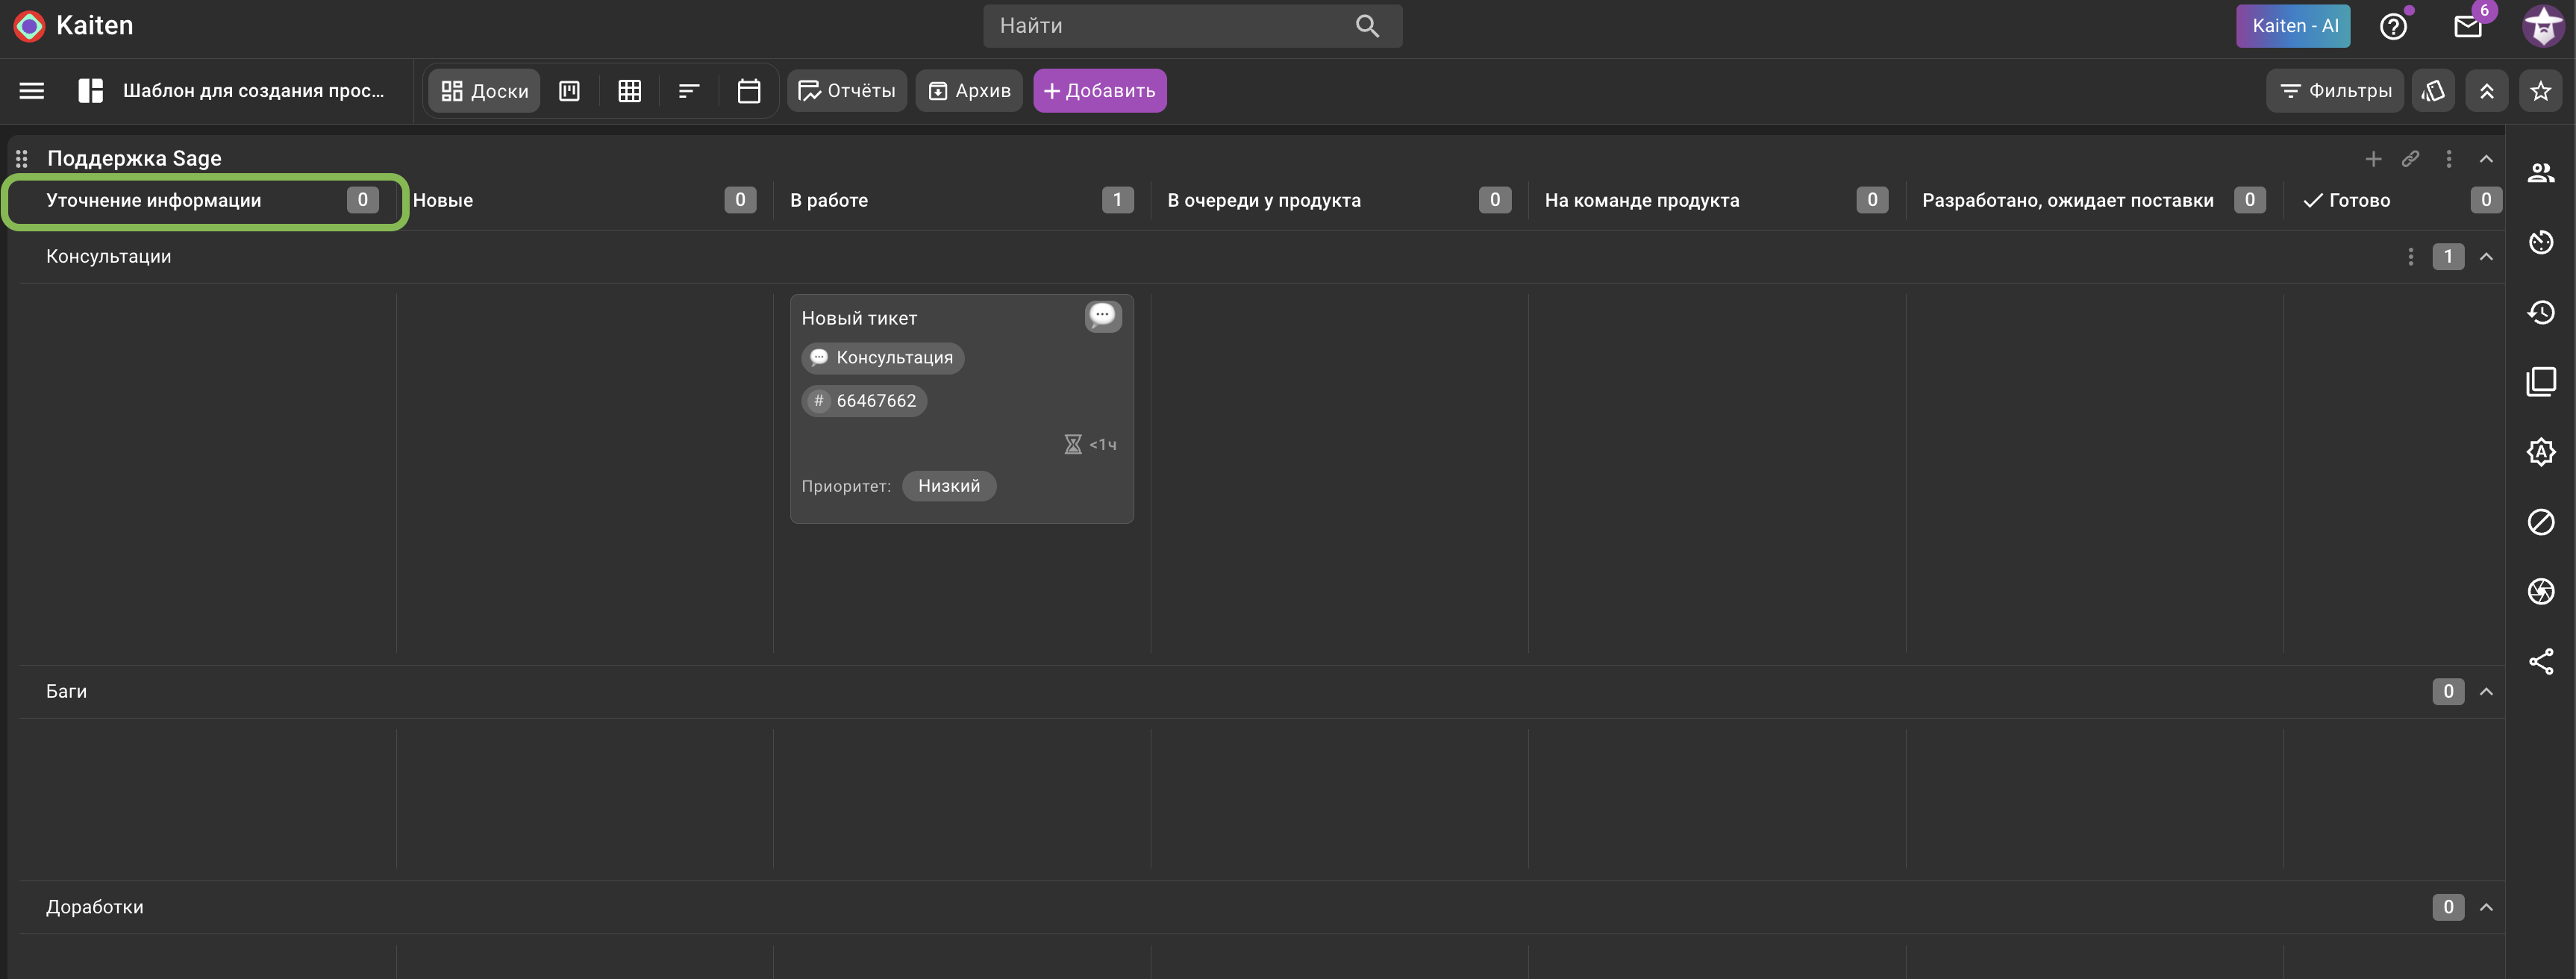Viewport: 2576px width, 979px height.
Task: Open the history icon in sidebar
Action: click(2541, 312)
